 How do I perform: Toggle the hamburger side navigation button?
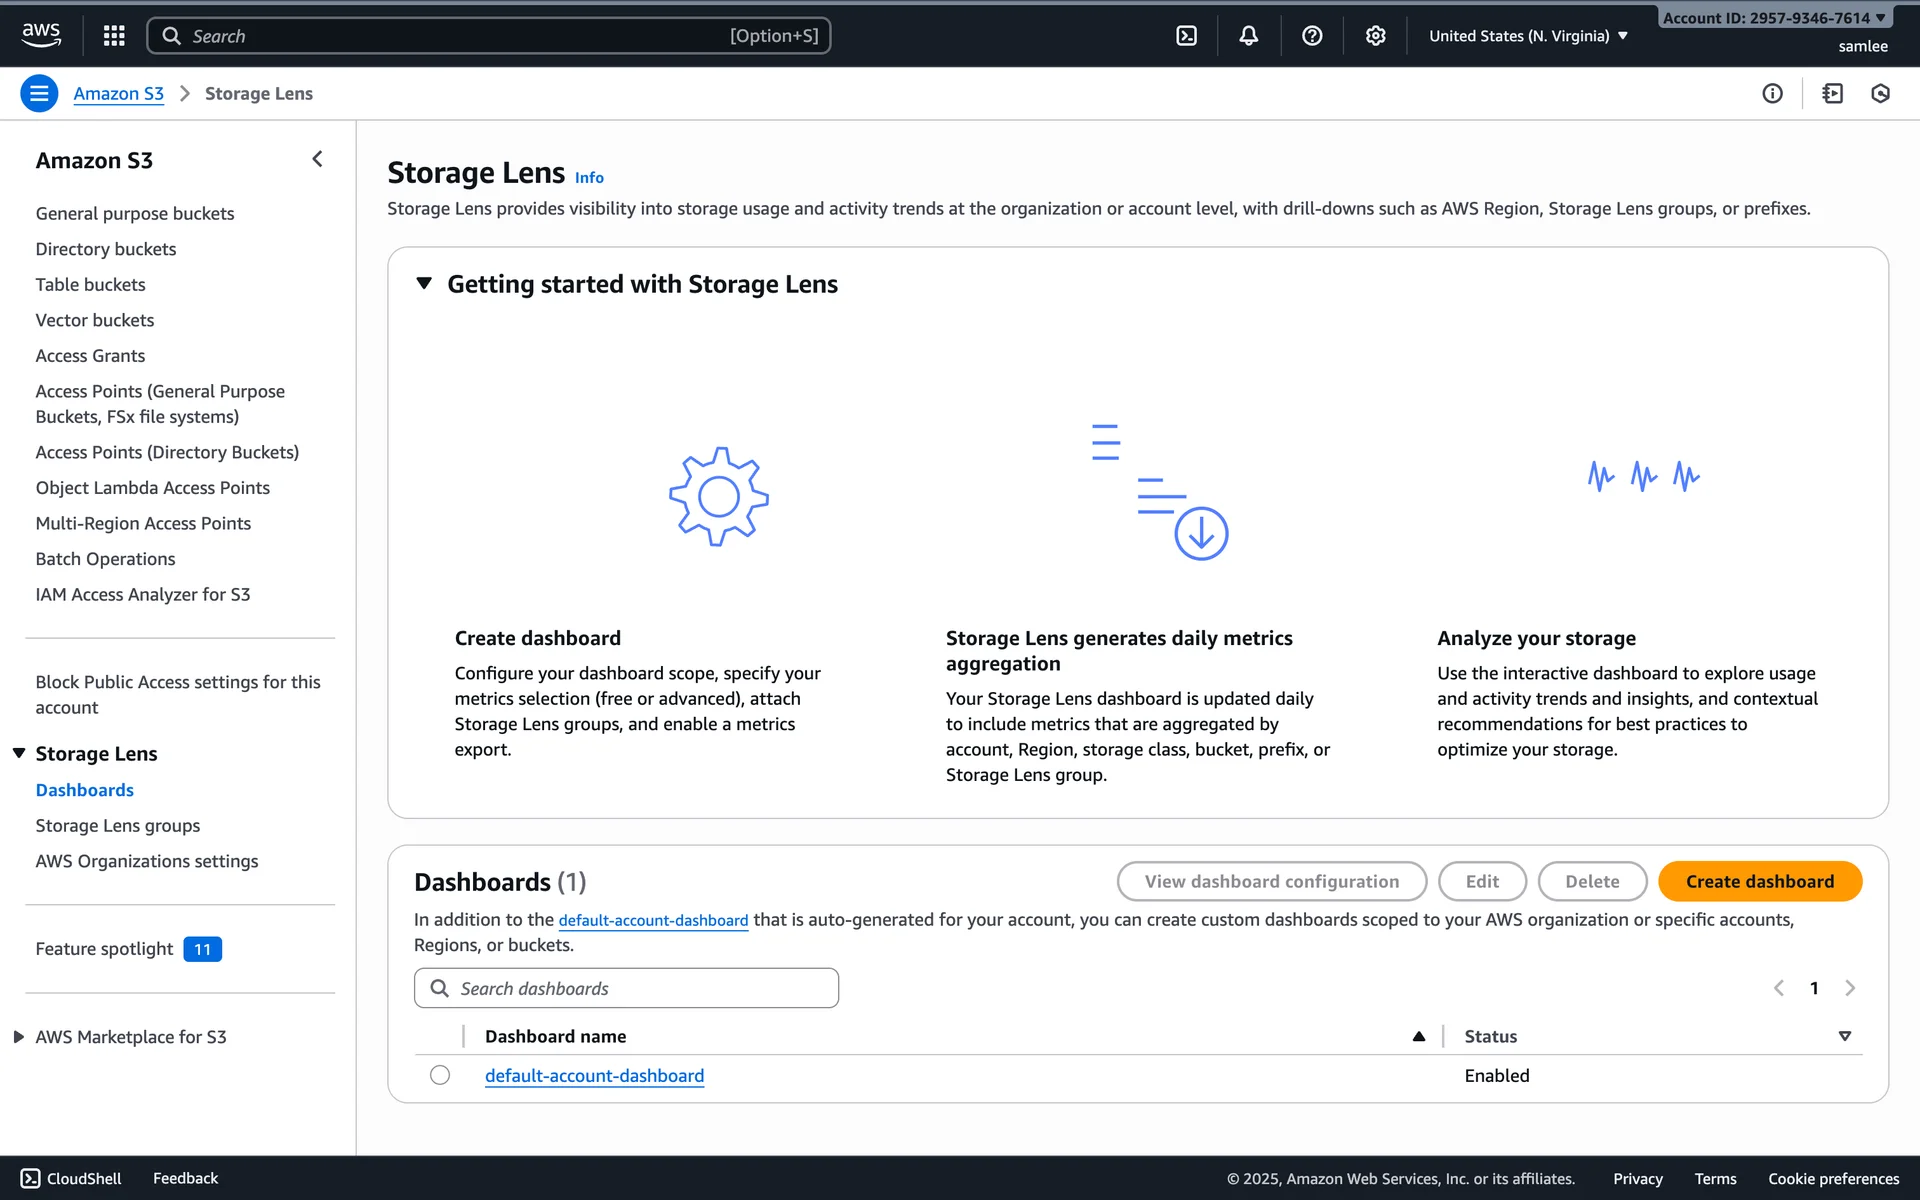coord(39,93)
